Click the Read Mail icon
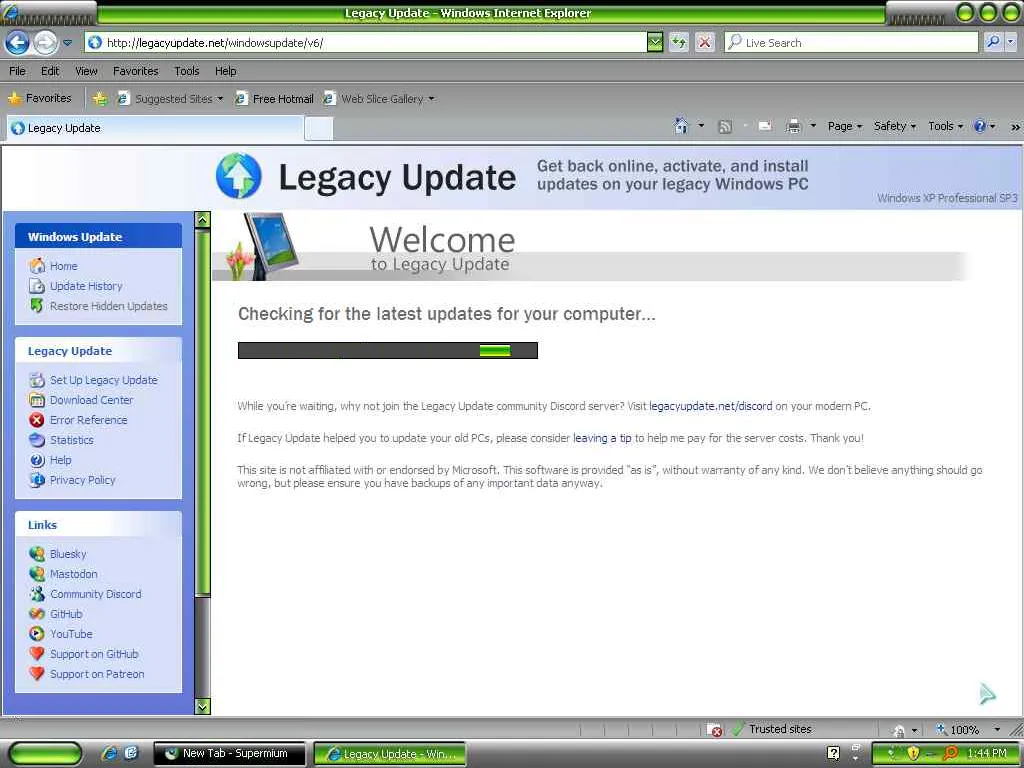 (765, 126)
